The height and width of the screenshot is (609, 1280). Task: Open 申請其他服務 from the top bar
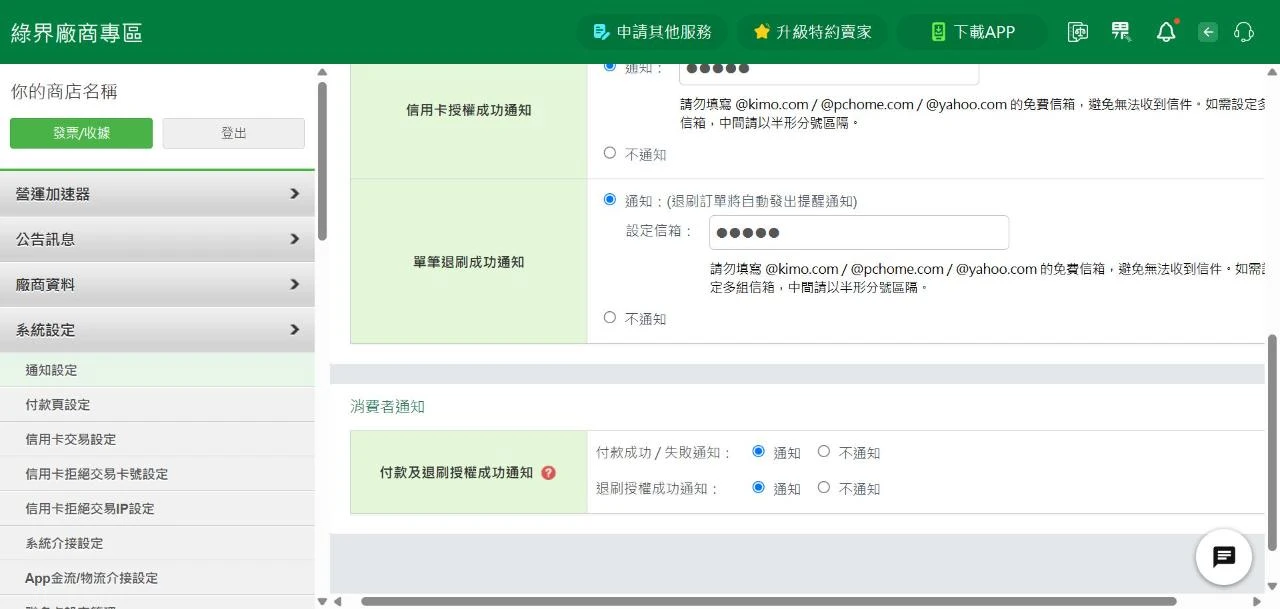tap(652, 32)
